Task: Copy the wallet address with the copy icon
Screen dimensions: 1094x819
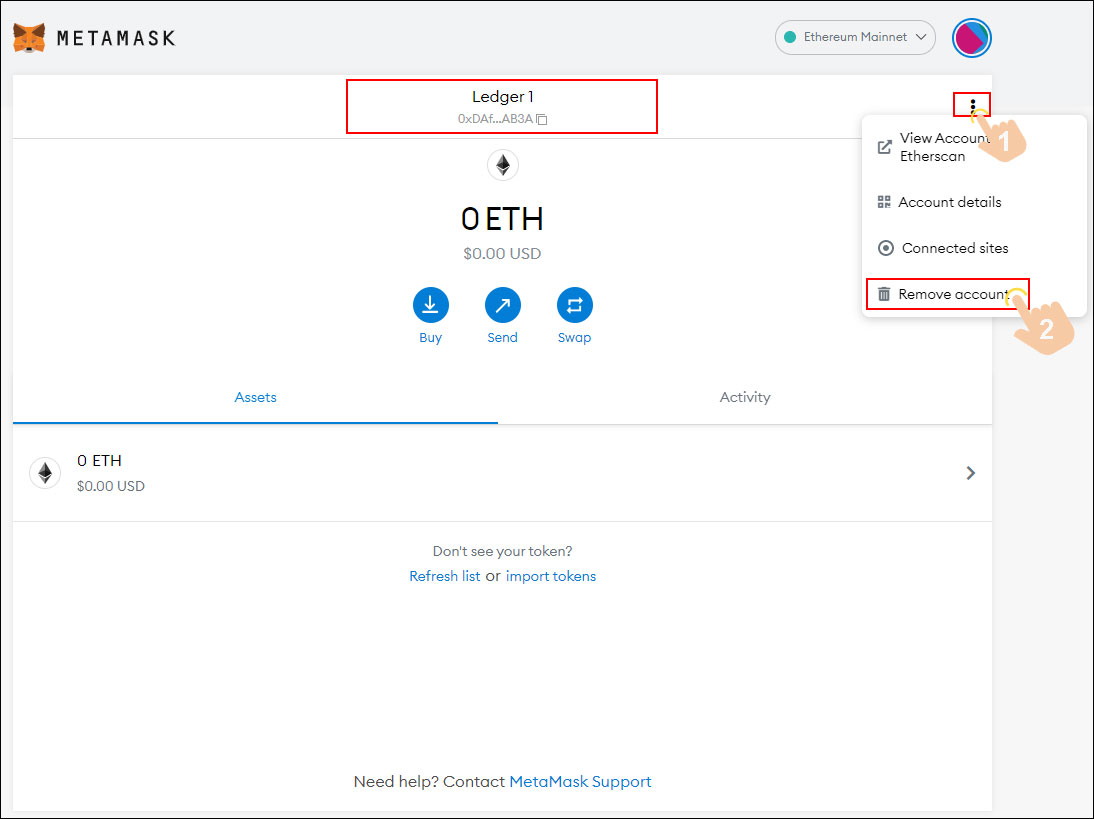Action: (541, 118)
